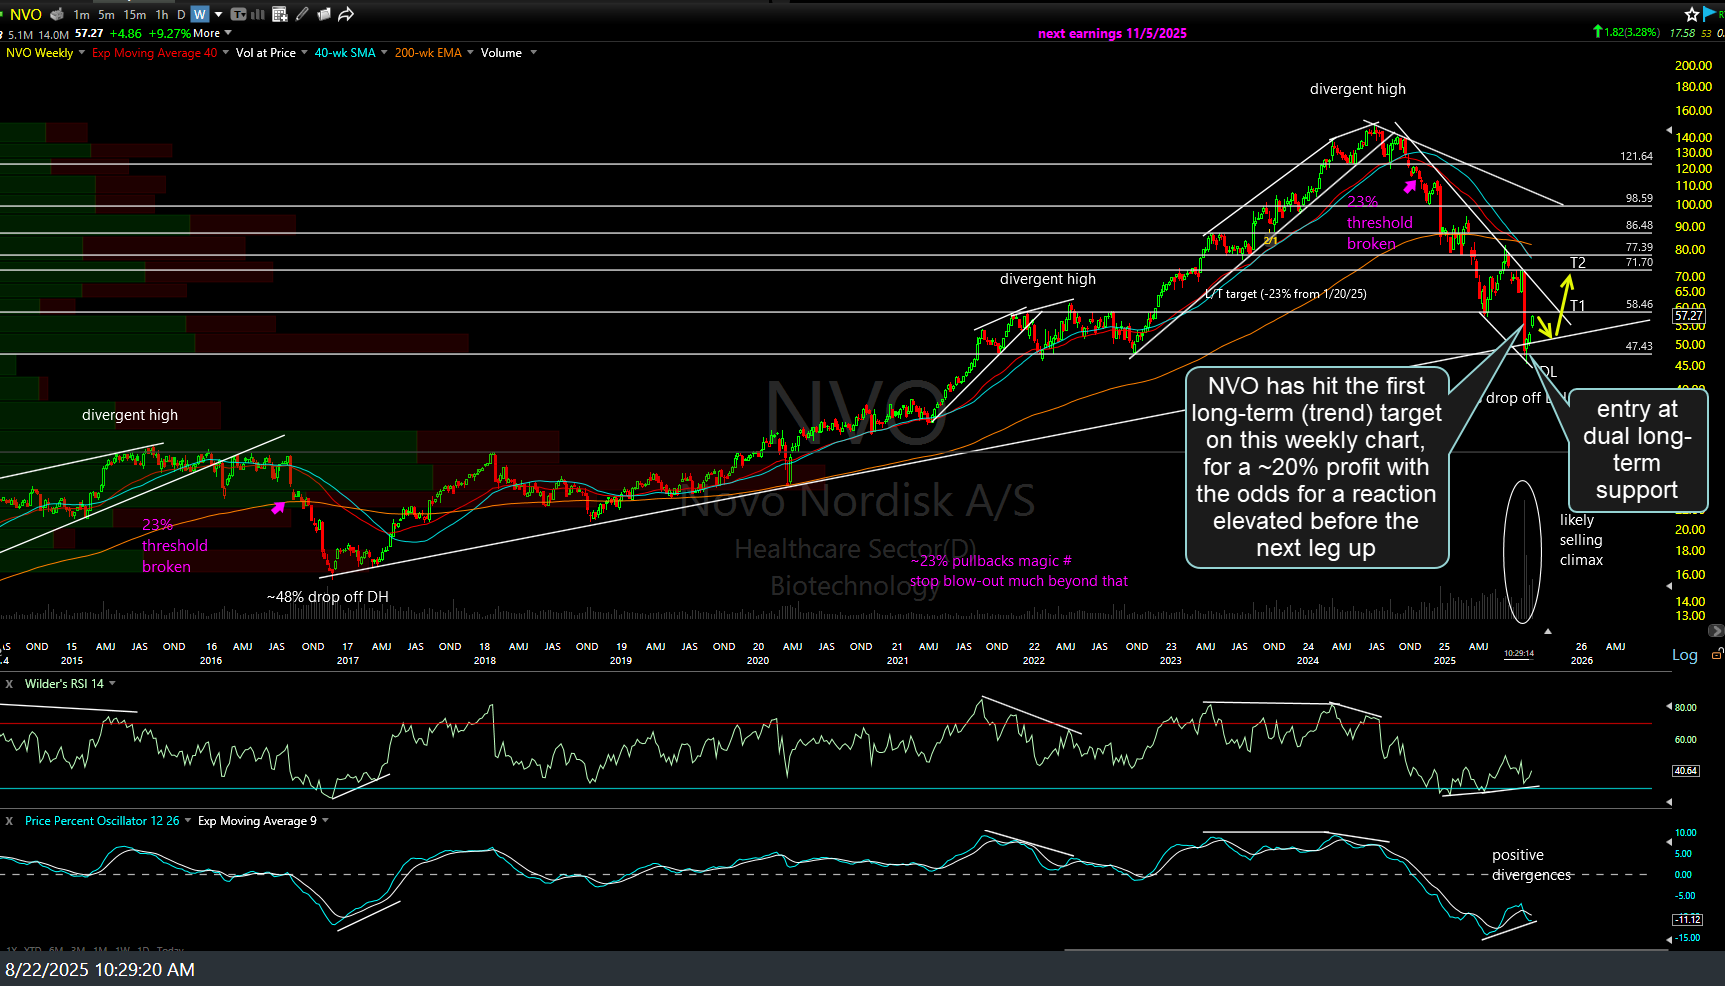Image resolution: width=1725 pixels, height=986 pixels.
Task: Click the last price 57.27 quote
Action: point(89,33)
